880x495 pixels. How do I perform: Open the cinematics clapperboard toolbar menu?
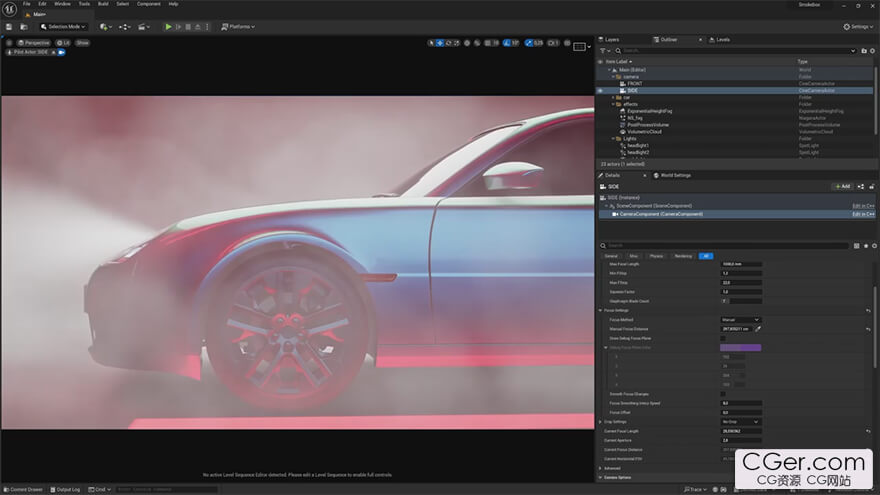pos(144,26)
